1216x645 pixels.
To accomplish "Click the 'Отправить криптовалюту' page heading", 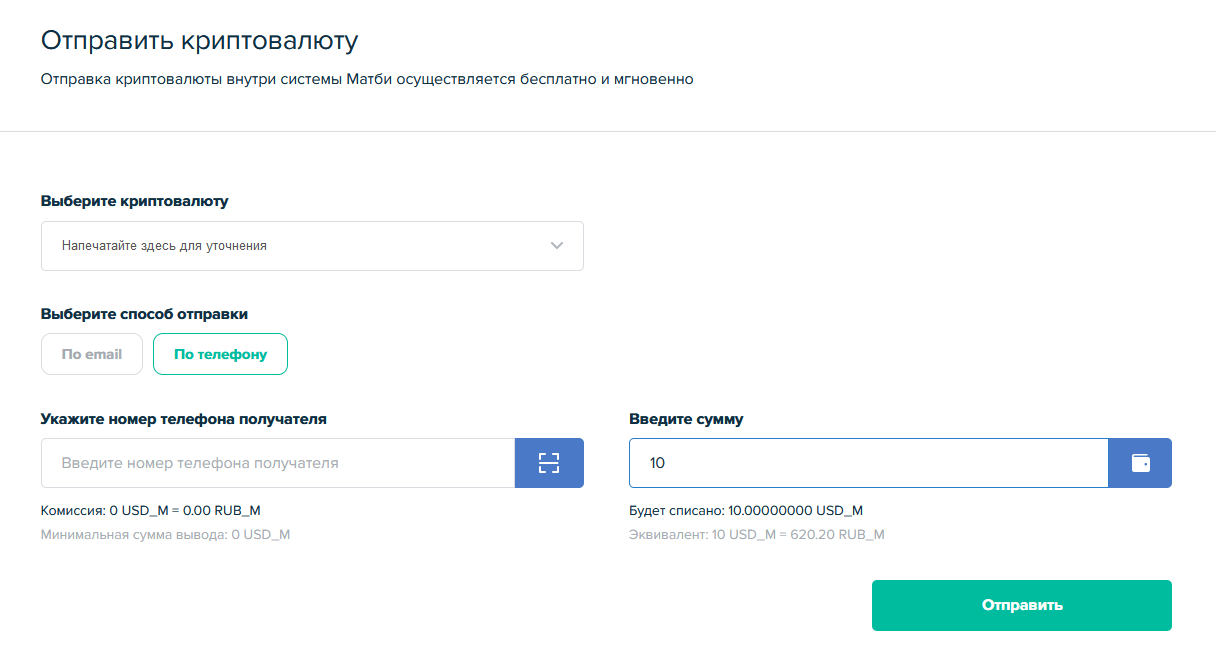I will (x=199, y=41).
